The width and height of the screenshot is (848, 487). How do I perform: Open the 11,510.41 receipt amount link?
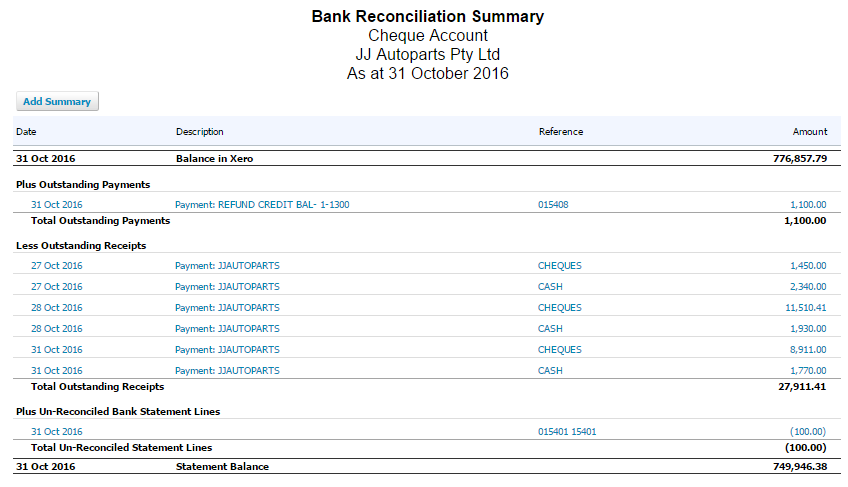(806, 308)
